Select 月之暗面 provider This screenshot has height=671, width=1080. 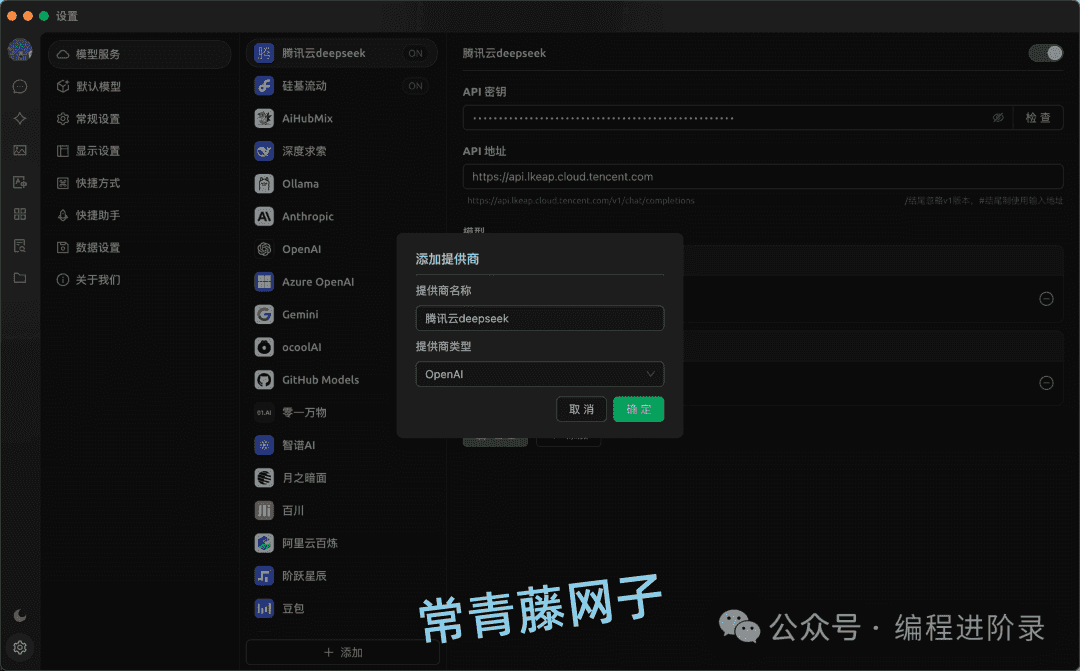pyautogui.click(x=341, y=477)
